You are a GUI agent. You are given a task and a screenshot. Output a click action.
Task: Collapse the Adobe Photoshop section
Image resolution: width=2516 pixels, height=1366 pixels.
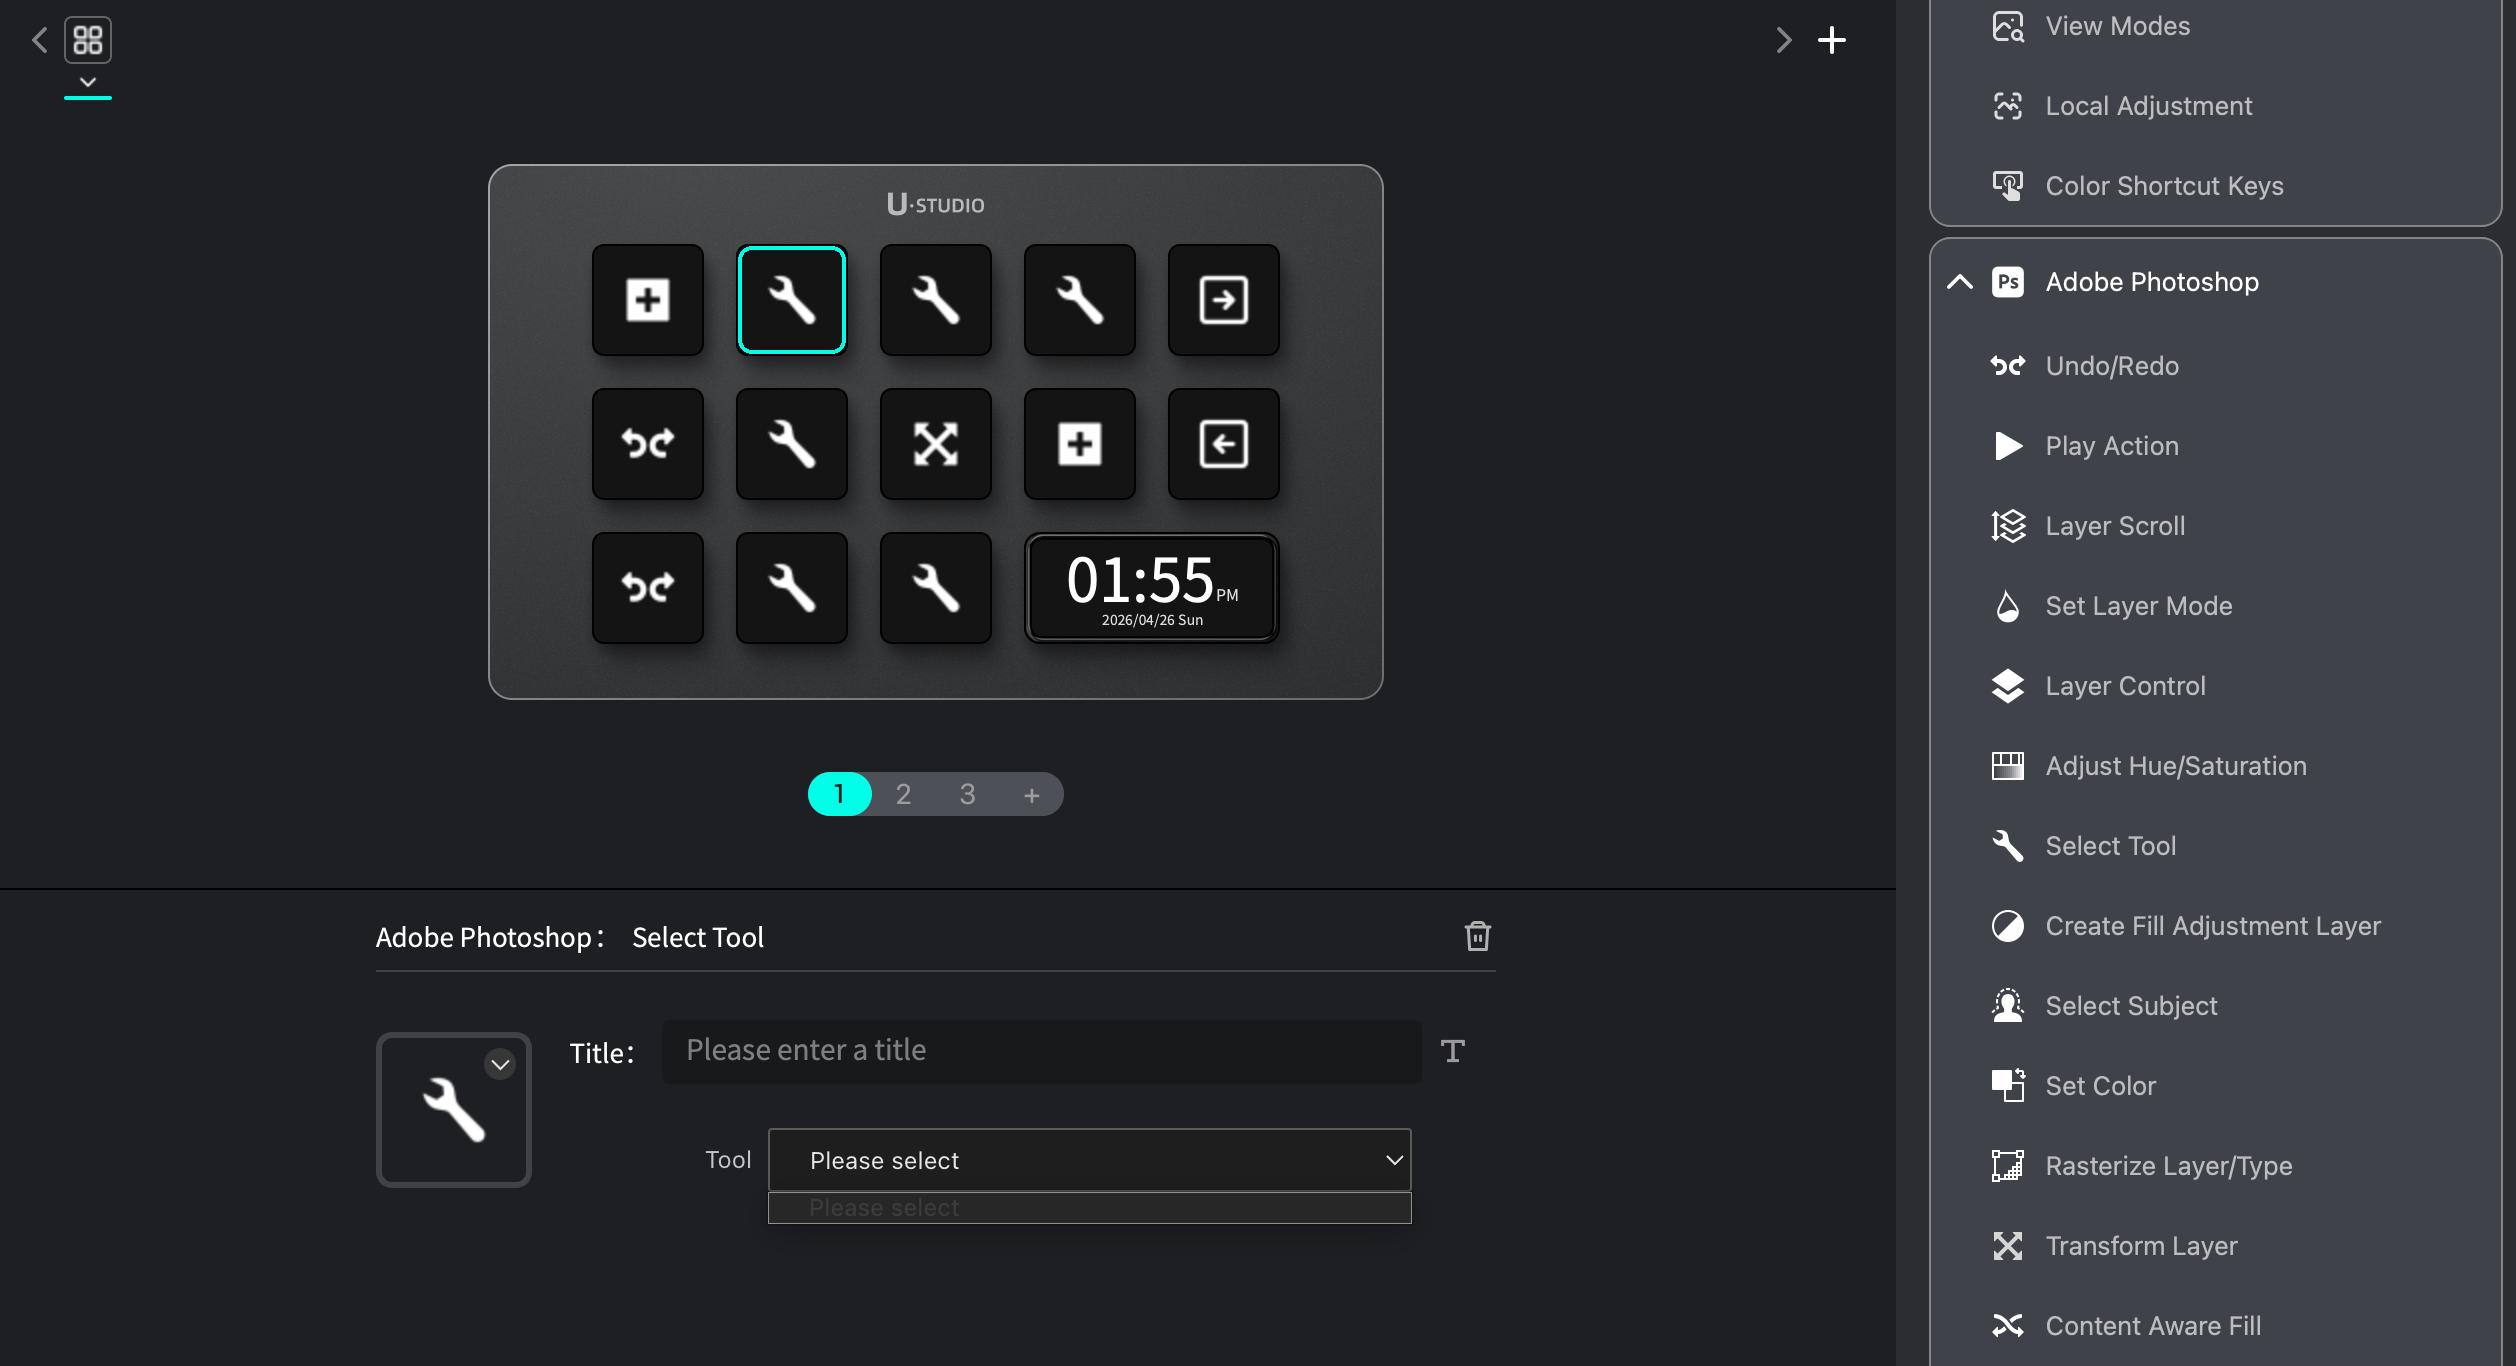point(1959,281)
